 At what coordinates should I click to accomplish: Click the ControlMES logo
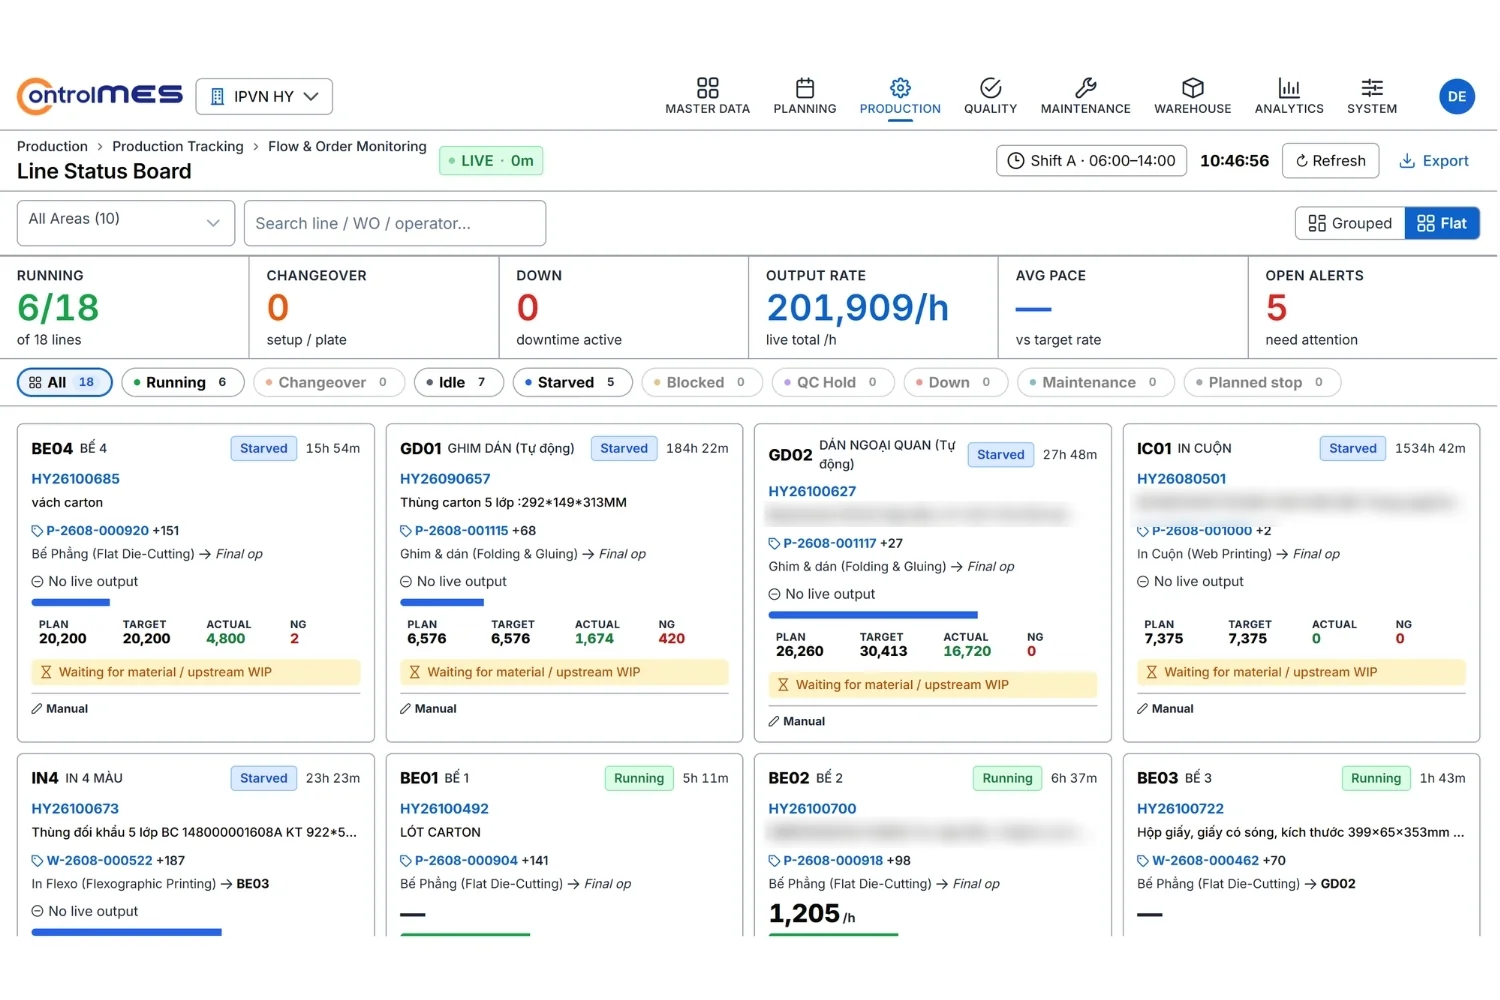pos(100,96)
